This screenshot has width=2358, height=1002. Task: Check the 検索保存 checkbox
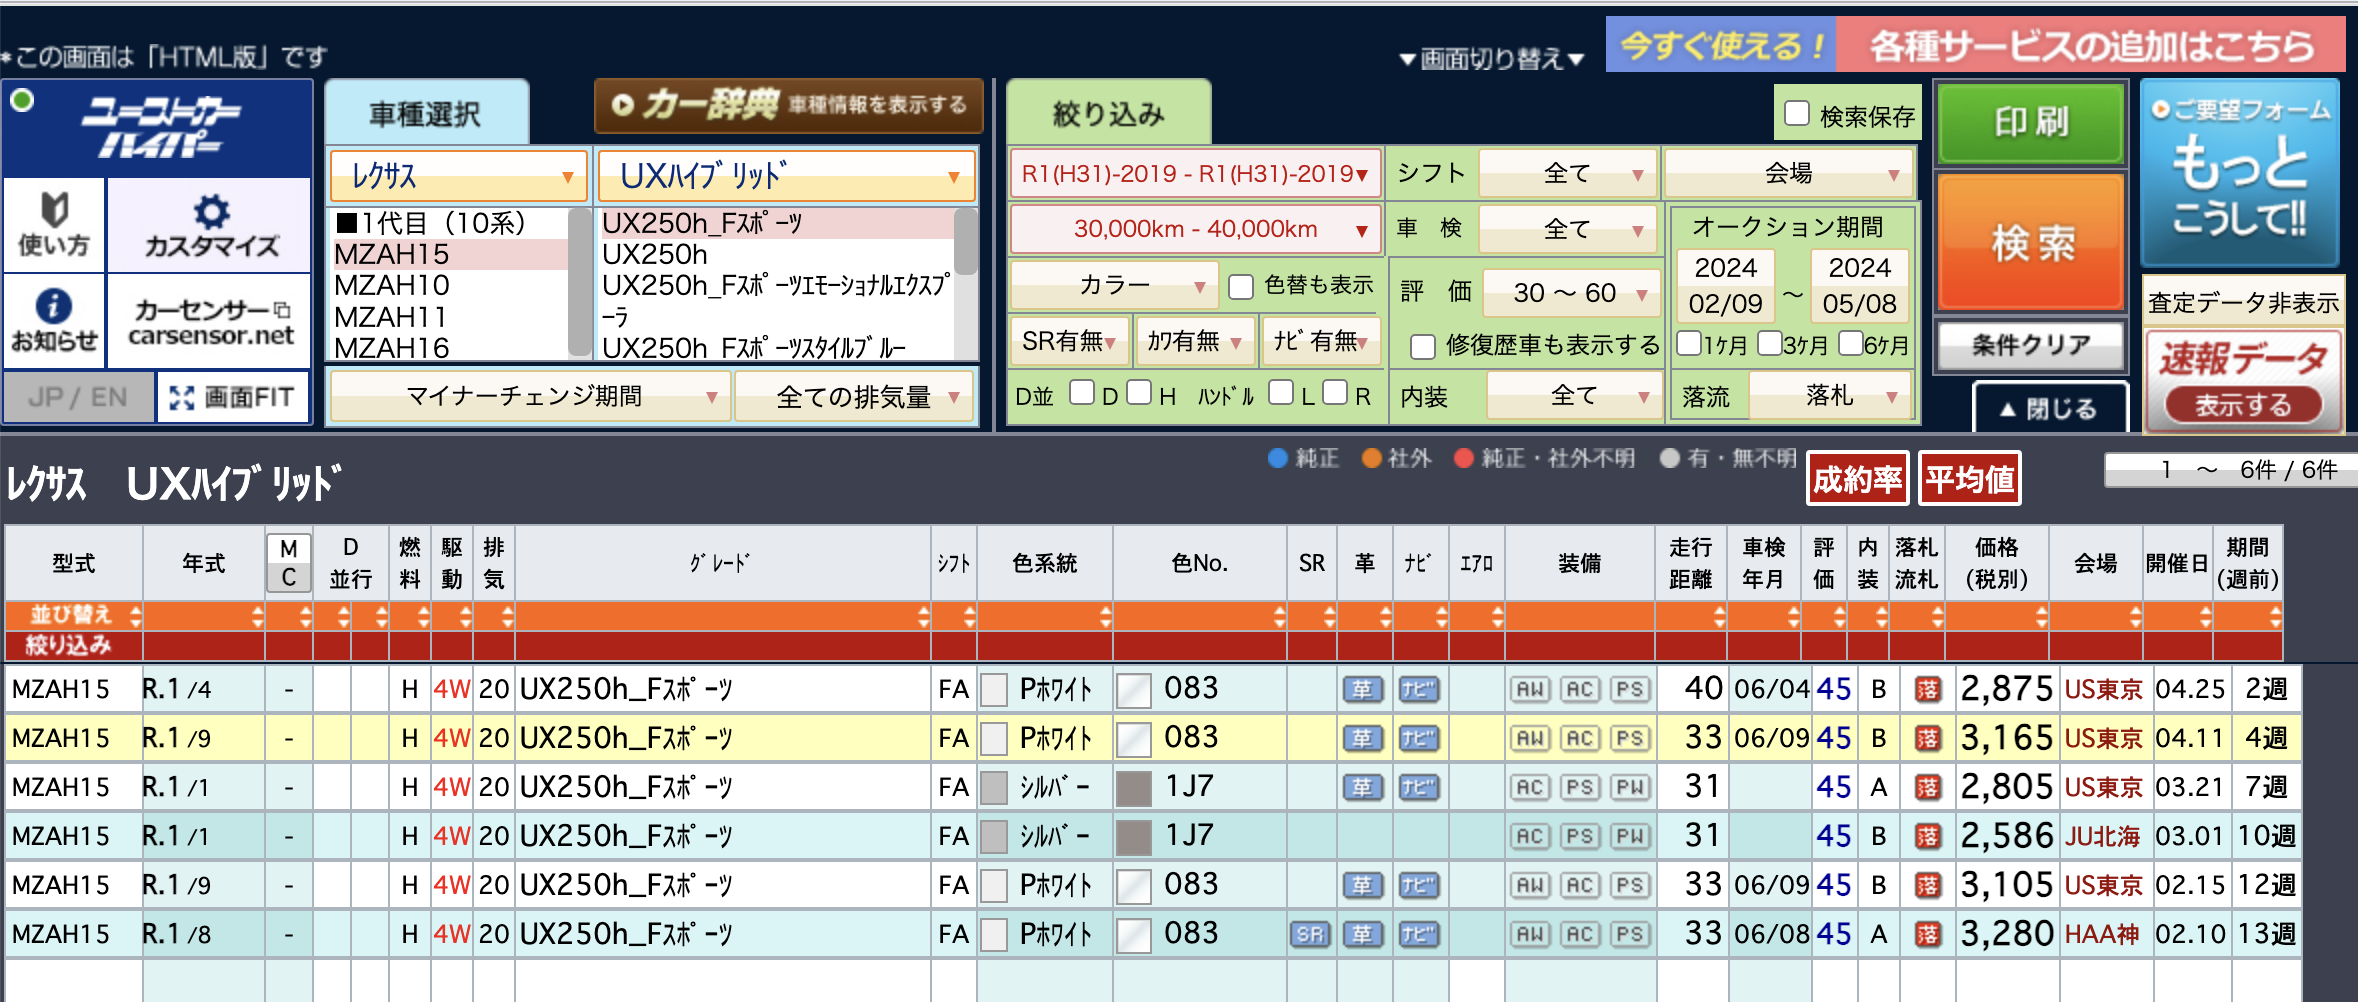(1797, 114)
